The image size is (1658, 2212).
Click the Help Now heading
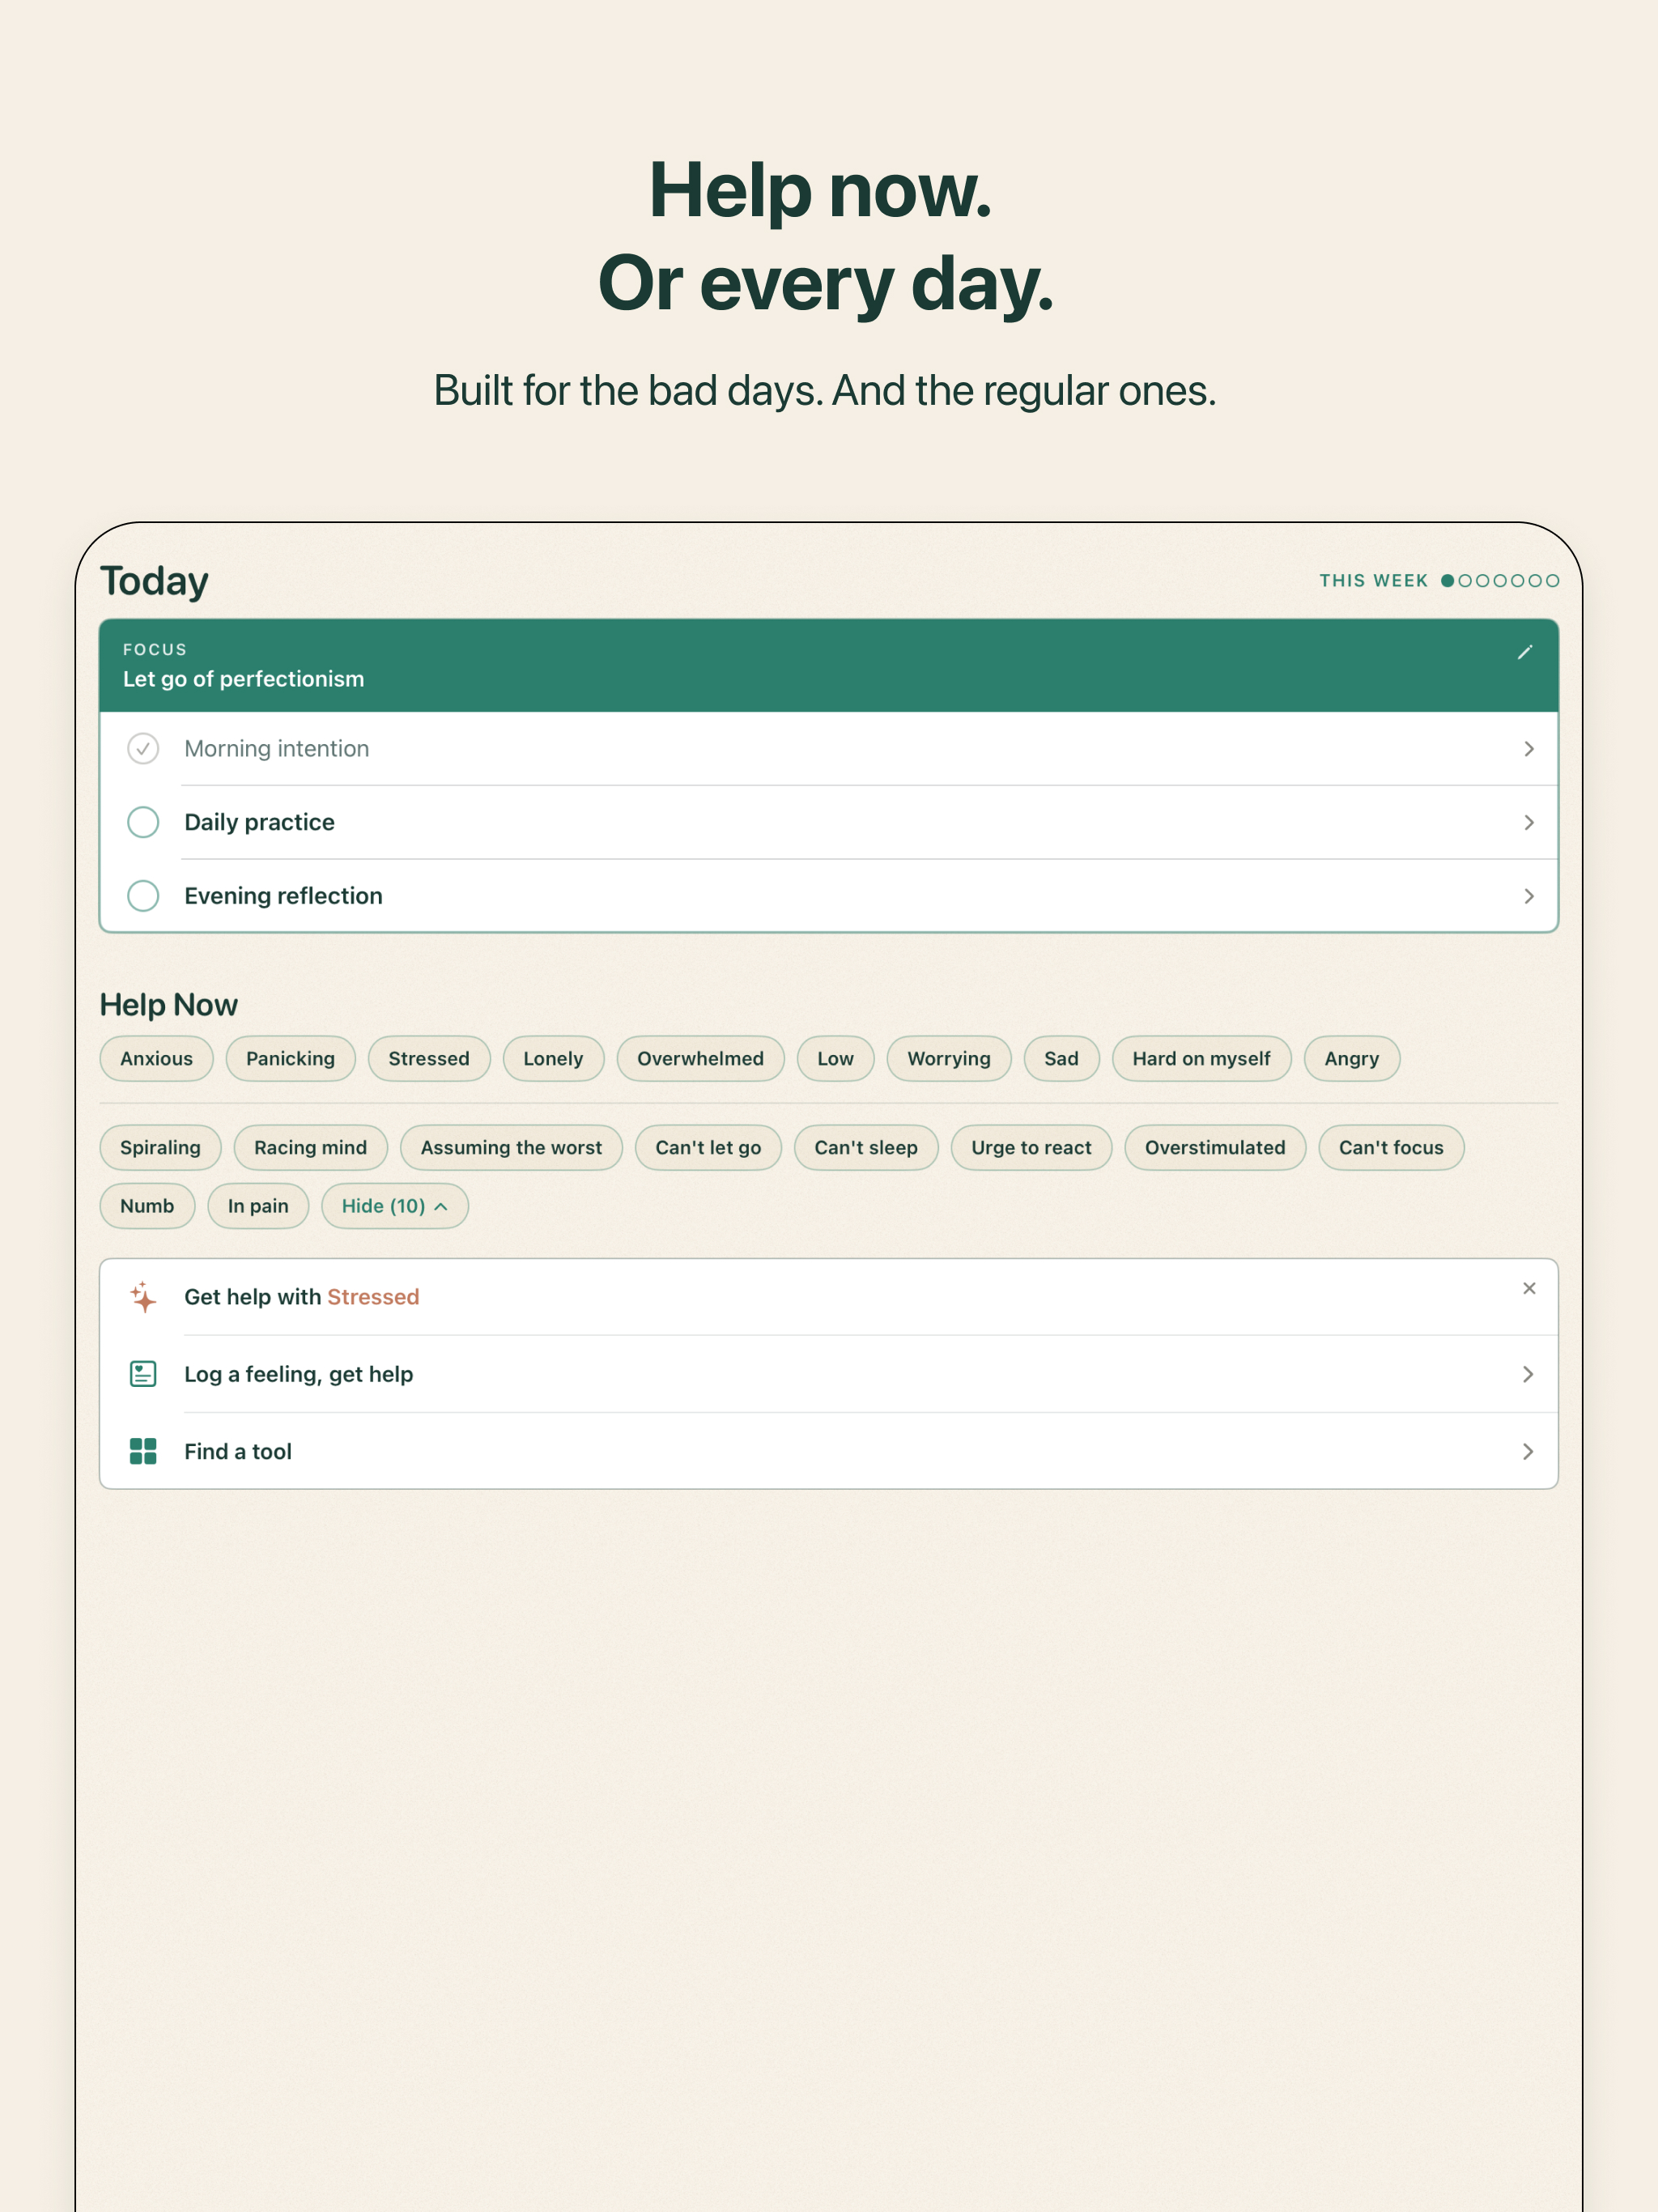168,1004
